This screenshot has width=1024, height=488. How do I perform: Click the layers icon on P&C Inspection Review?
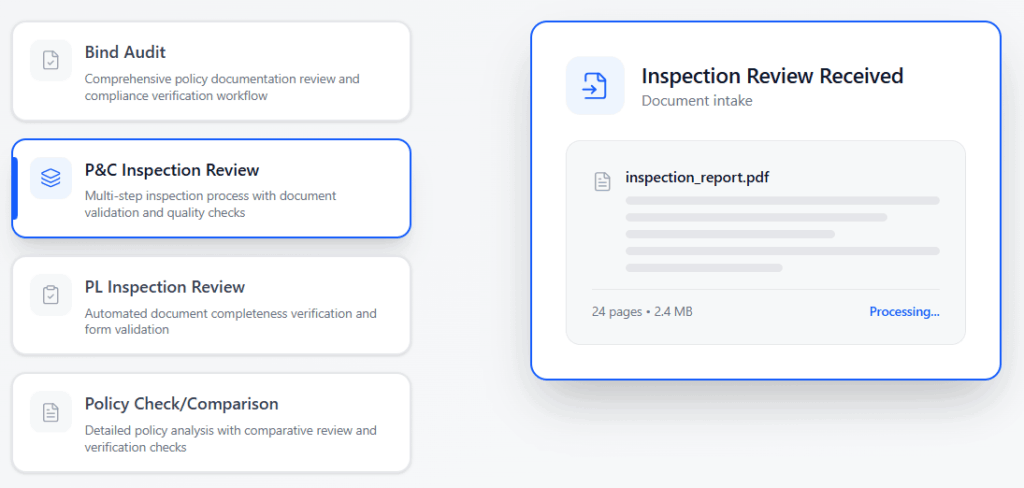click(51, 178)
